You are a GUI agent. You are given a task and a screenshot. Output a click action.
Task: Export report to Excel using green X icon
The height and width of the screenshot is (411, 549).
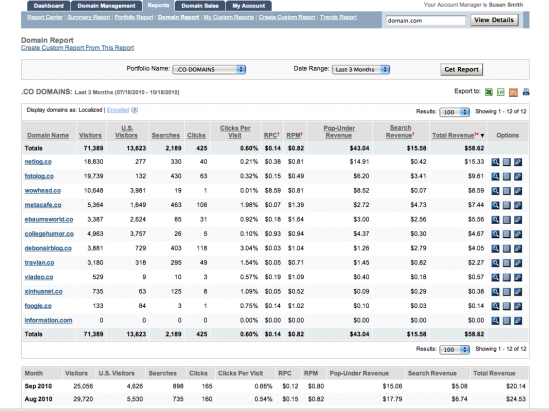pyautogui.click(x=489, y=92)
